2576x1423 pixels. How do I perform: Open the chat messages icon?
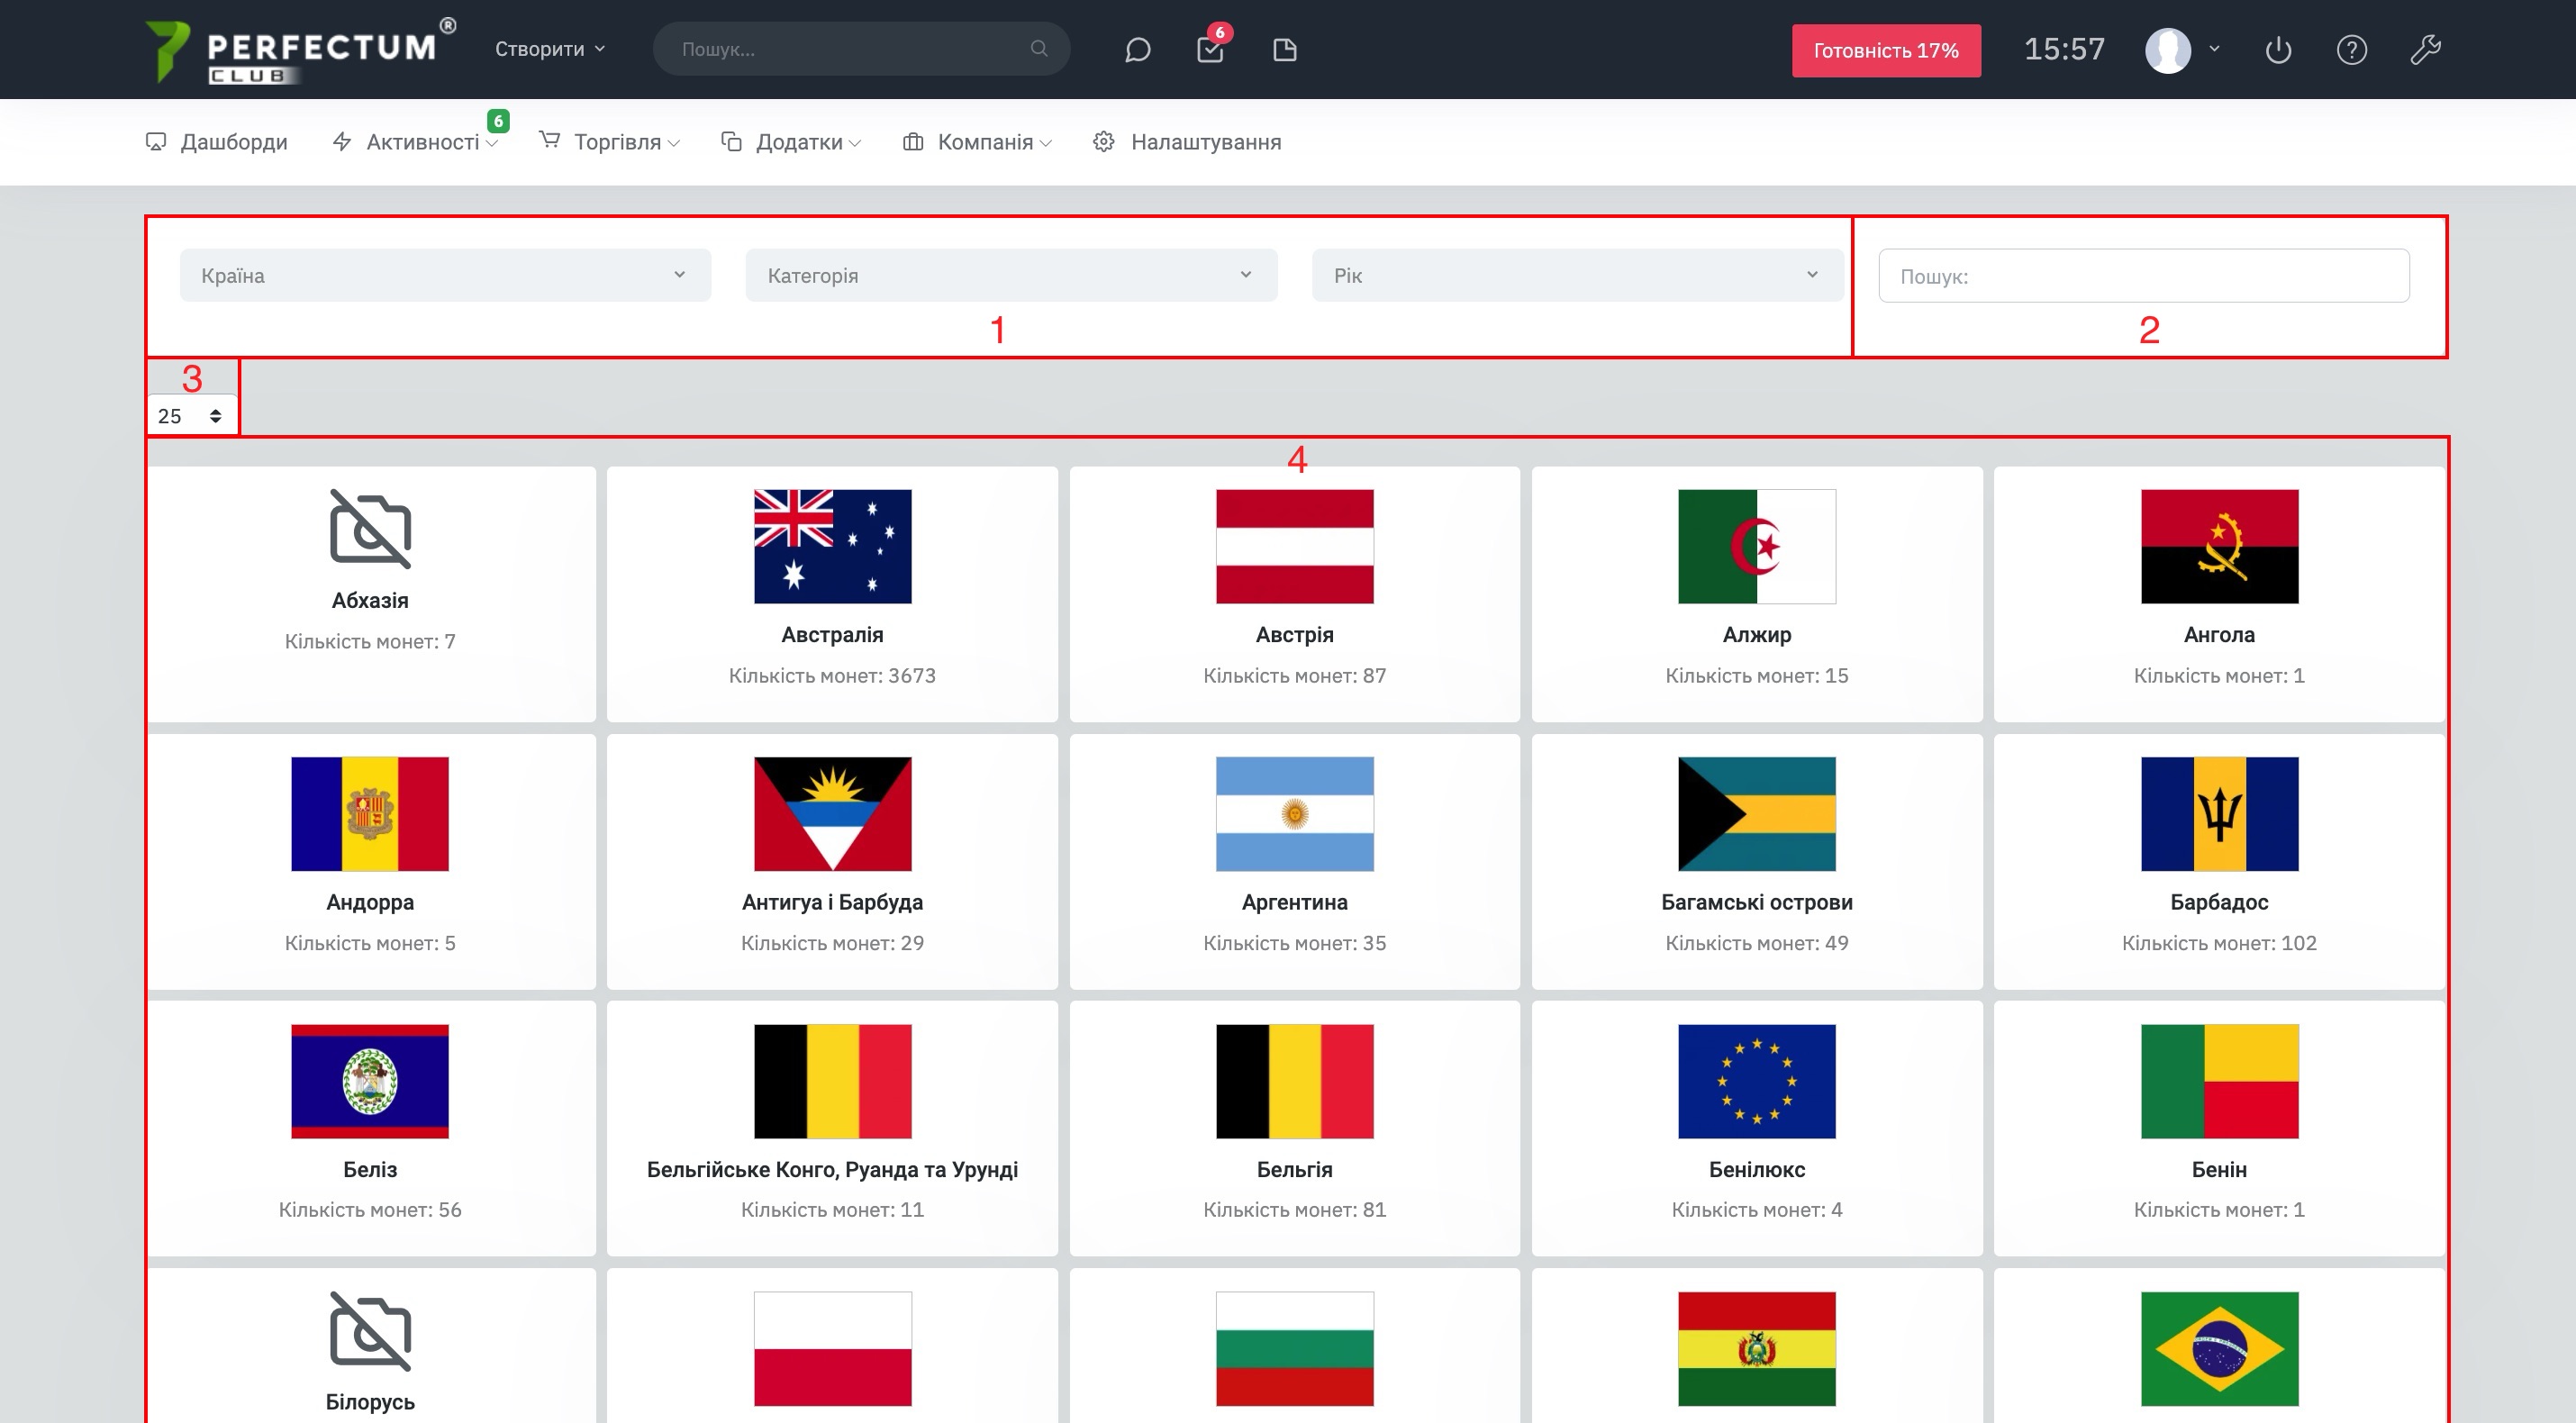click(1137, 50)
